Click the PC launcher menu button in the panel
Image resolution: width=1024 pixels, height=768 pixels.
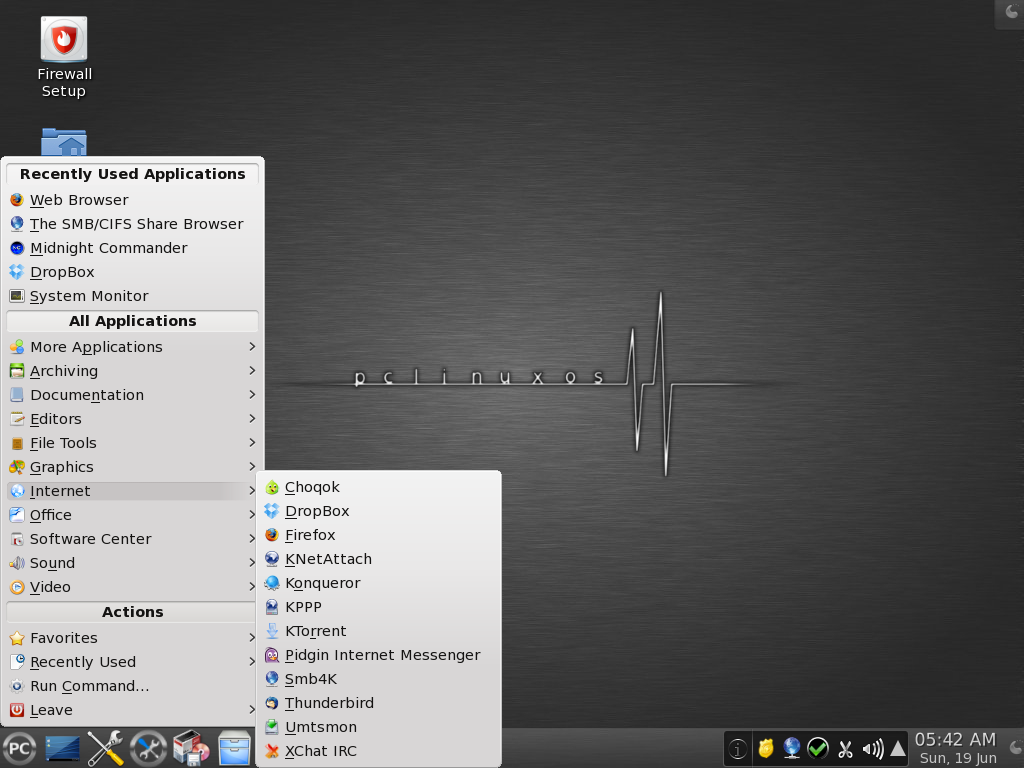coord(20,748)
